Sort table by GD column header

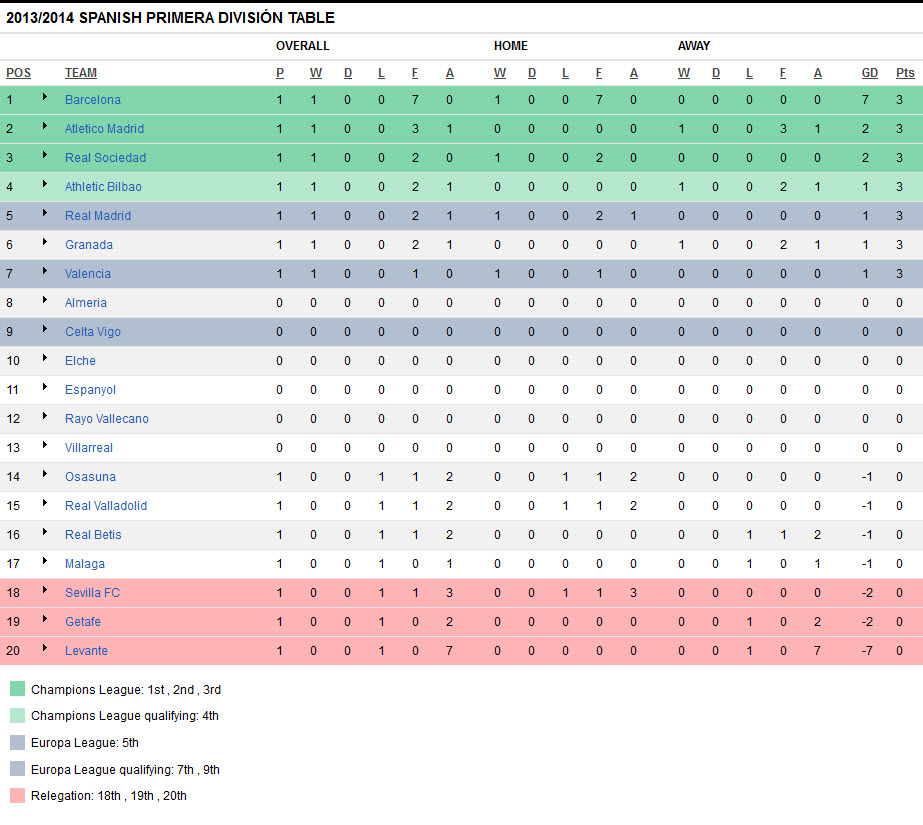[870, 73]
